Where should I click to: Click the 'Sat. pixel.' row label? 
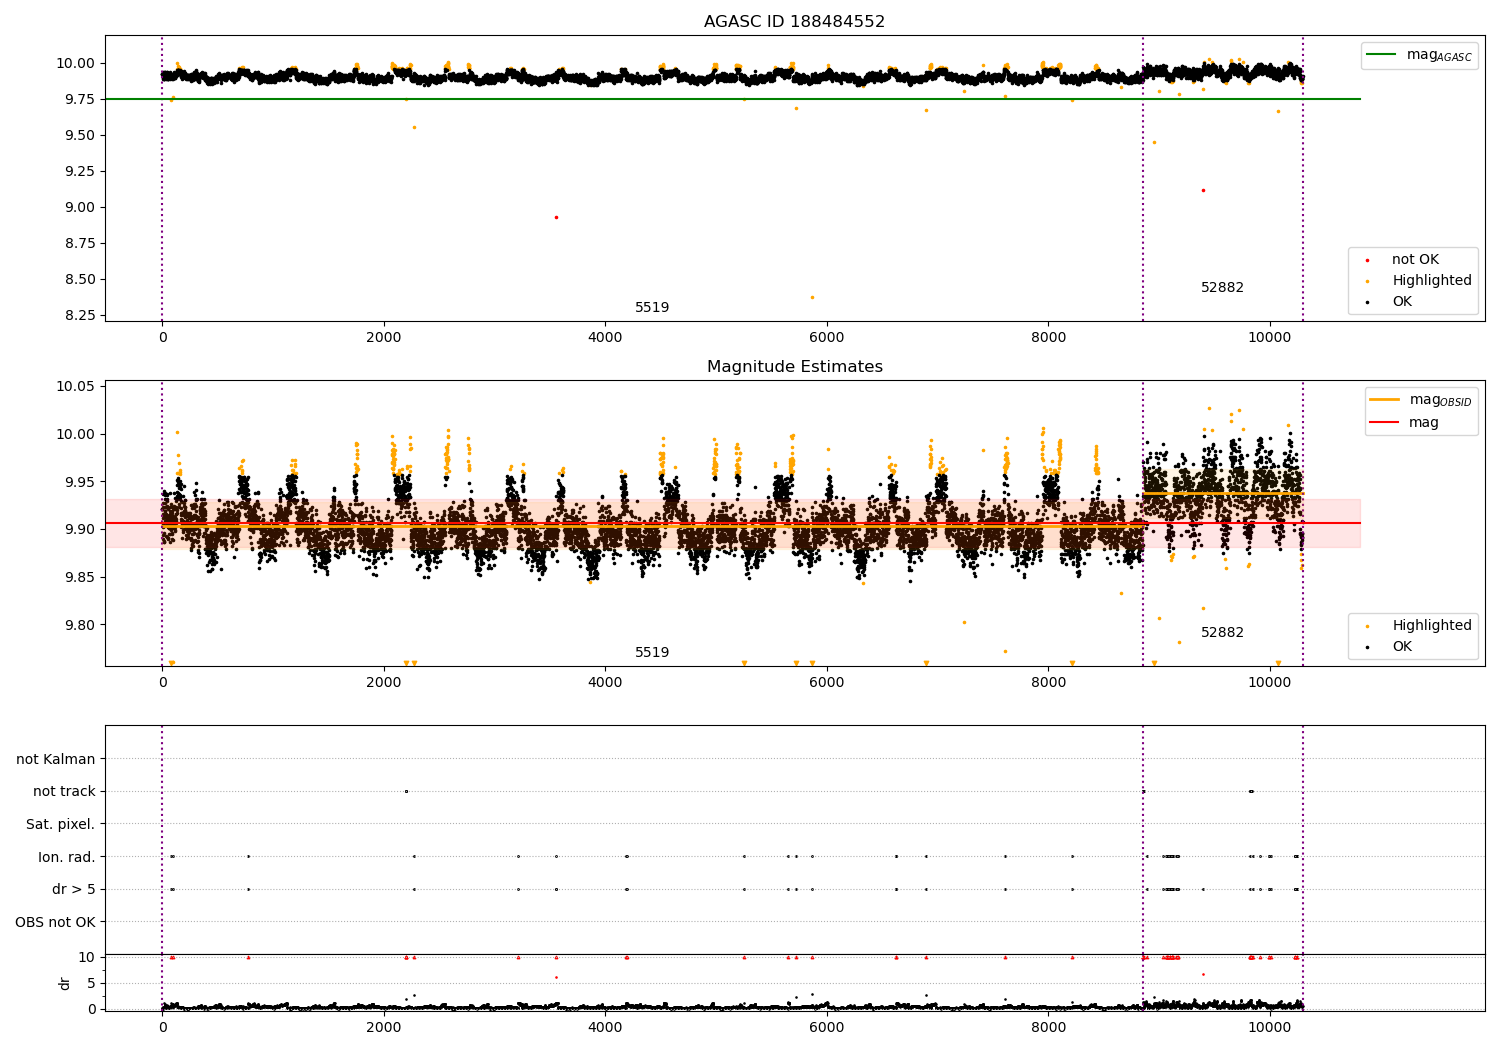(61, 825)
